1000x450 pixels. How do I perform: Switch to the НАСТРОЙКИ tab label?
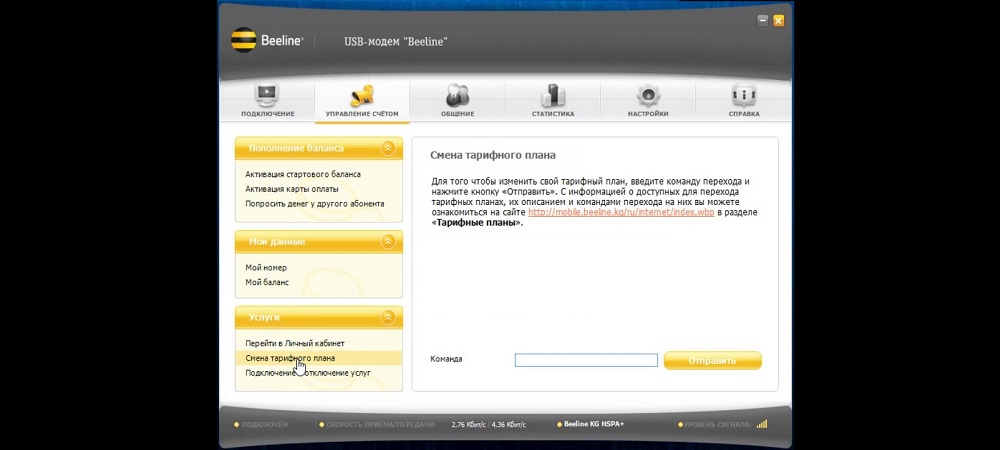point(648,114)
